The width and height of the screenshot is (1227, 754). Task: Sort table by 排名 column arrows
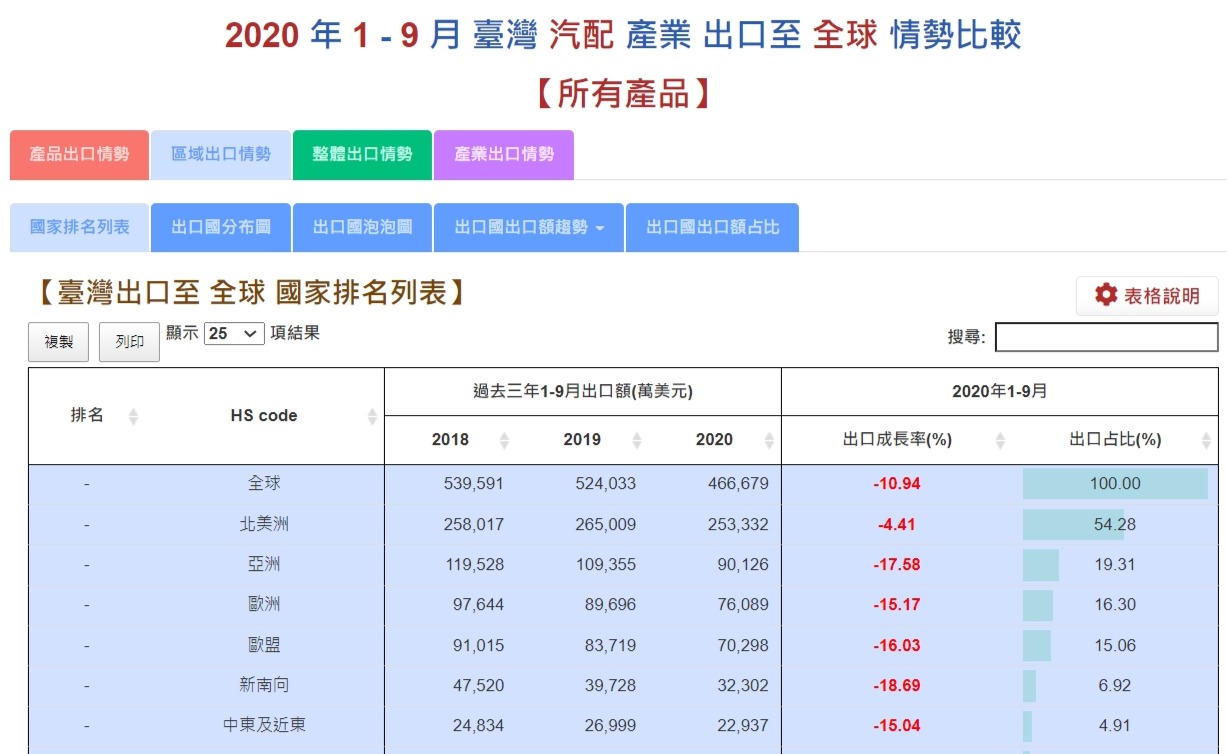133,416
